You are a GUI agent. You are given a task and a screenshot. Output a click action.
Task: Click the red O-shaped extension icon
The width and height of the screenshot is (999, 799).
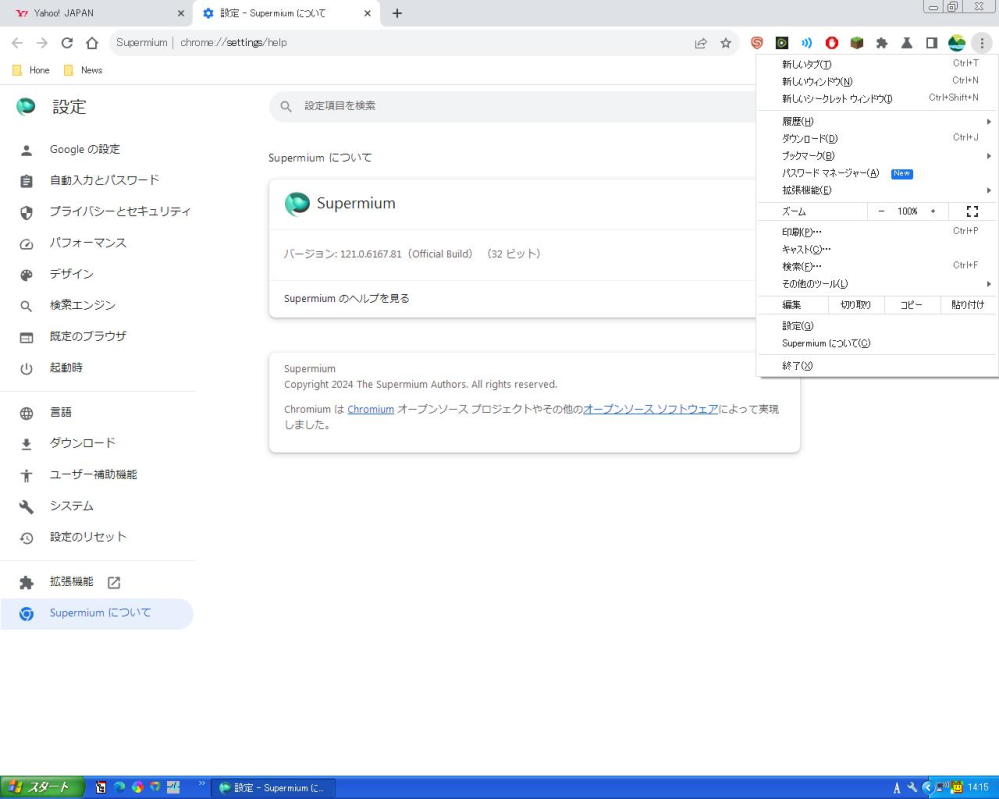click(832, 43)
